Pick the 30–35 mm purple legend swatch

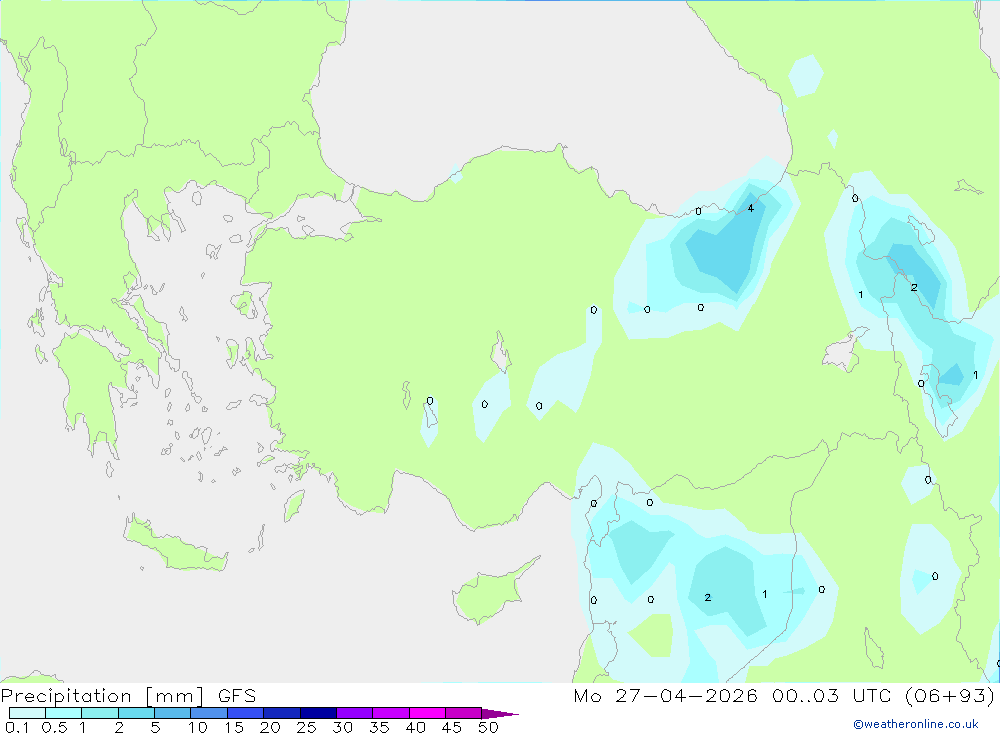[354, 713]
